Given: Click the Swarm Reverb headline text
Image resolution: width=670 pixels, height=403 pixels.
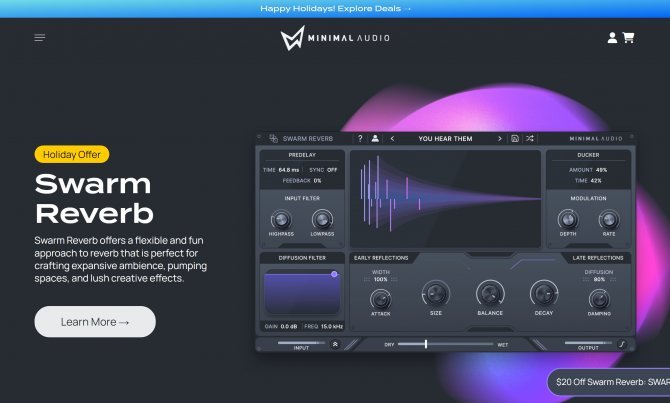Looking at the screenshot, I should [94, 199].
